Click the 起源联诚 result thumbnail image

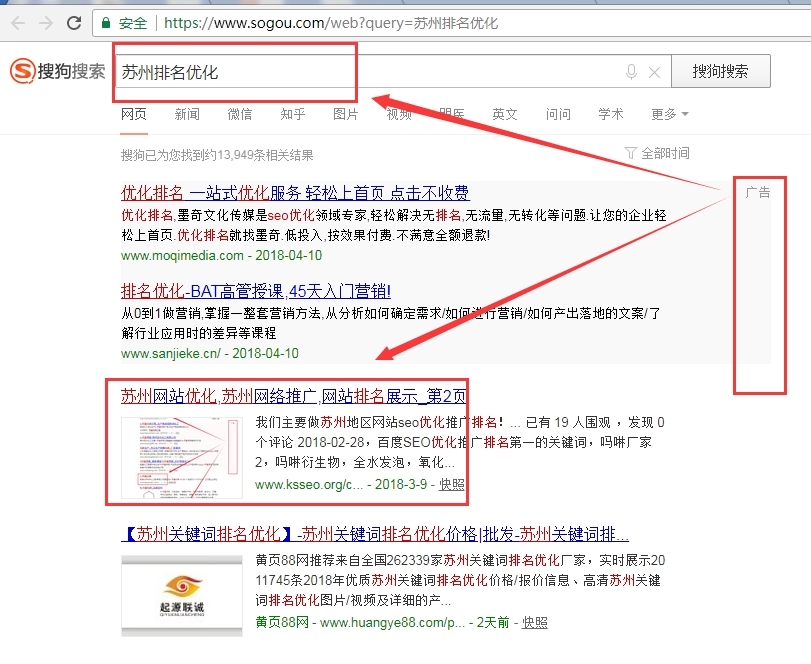point(181,595)
